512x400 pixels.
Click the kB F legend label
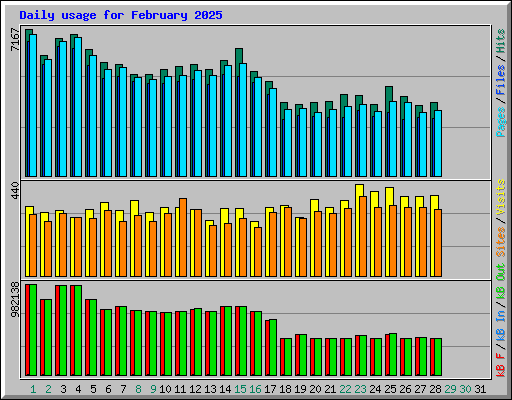(x=501, y=365)
